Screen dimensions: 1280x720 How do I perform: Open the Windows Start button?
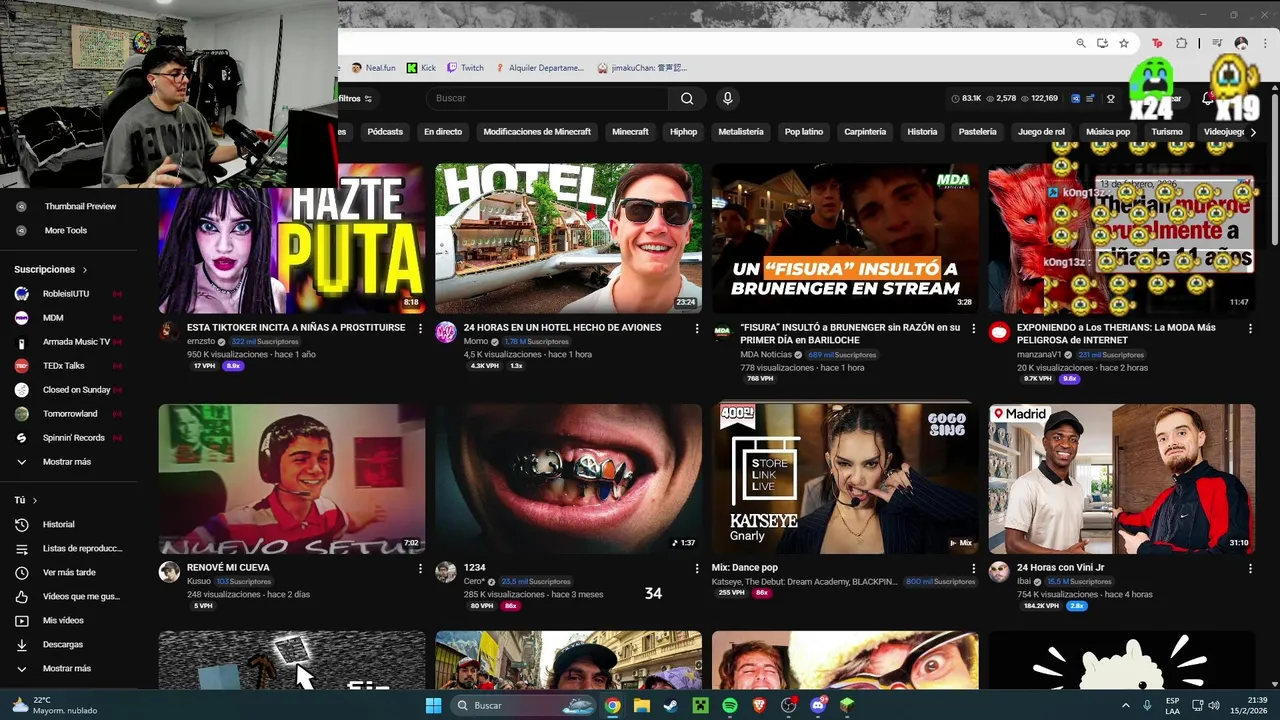click(x=433, y=705)
